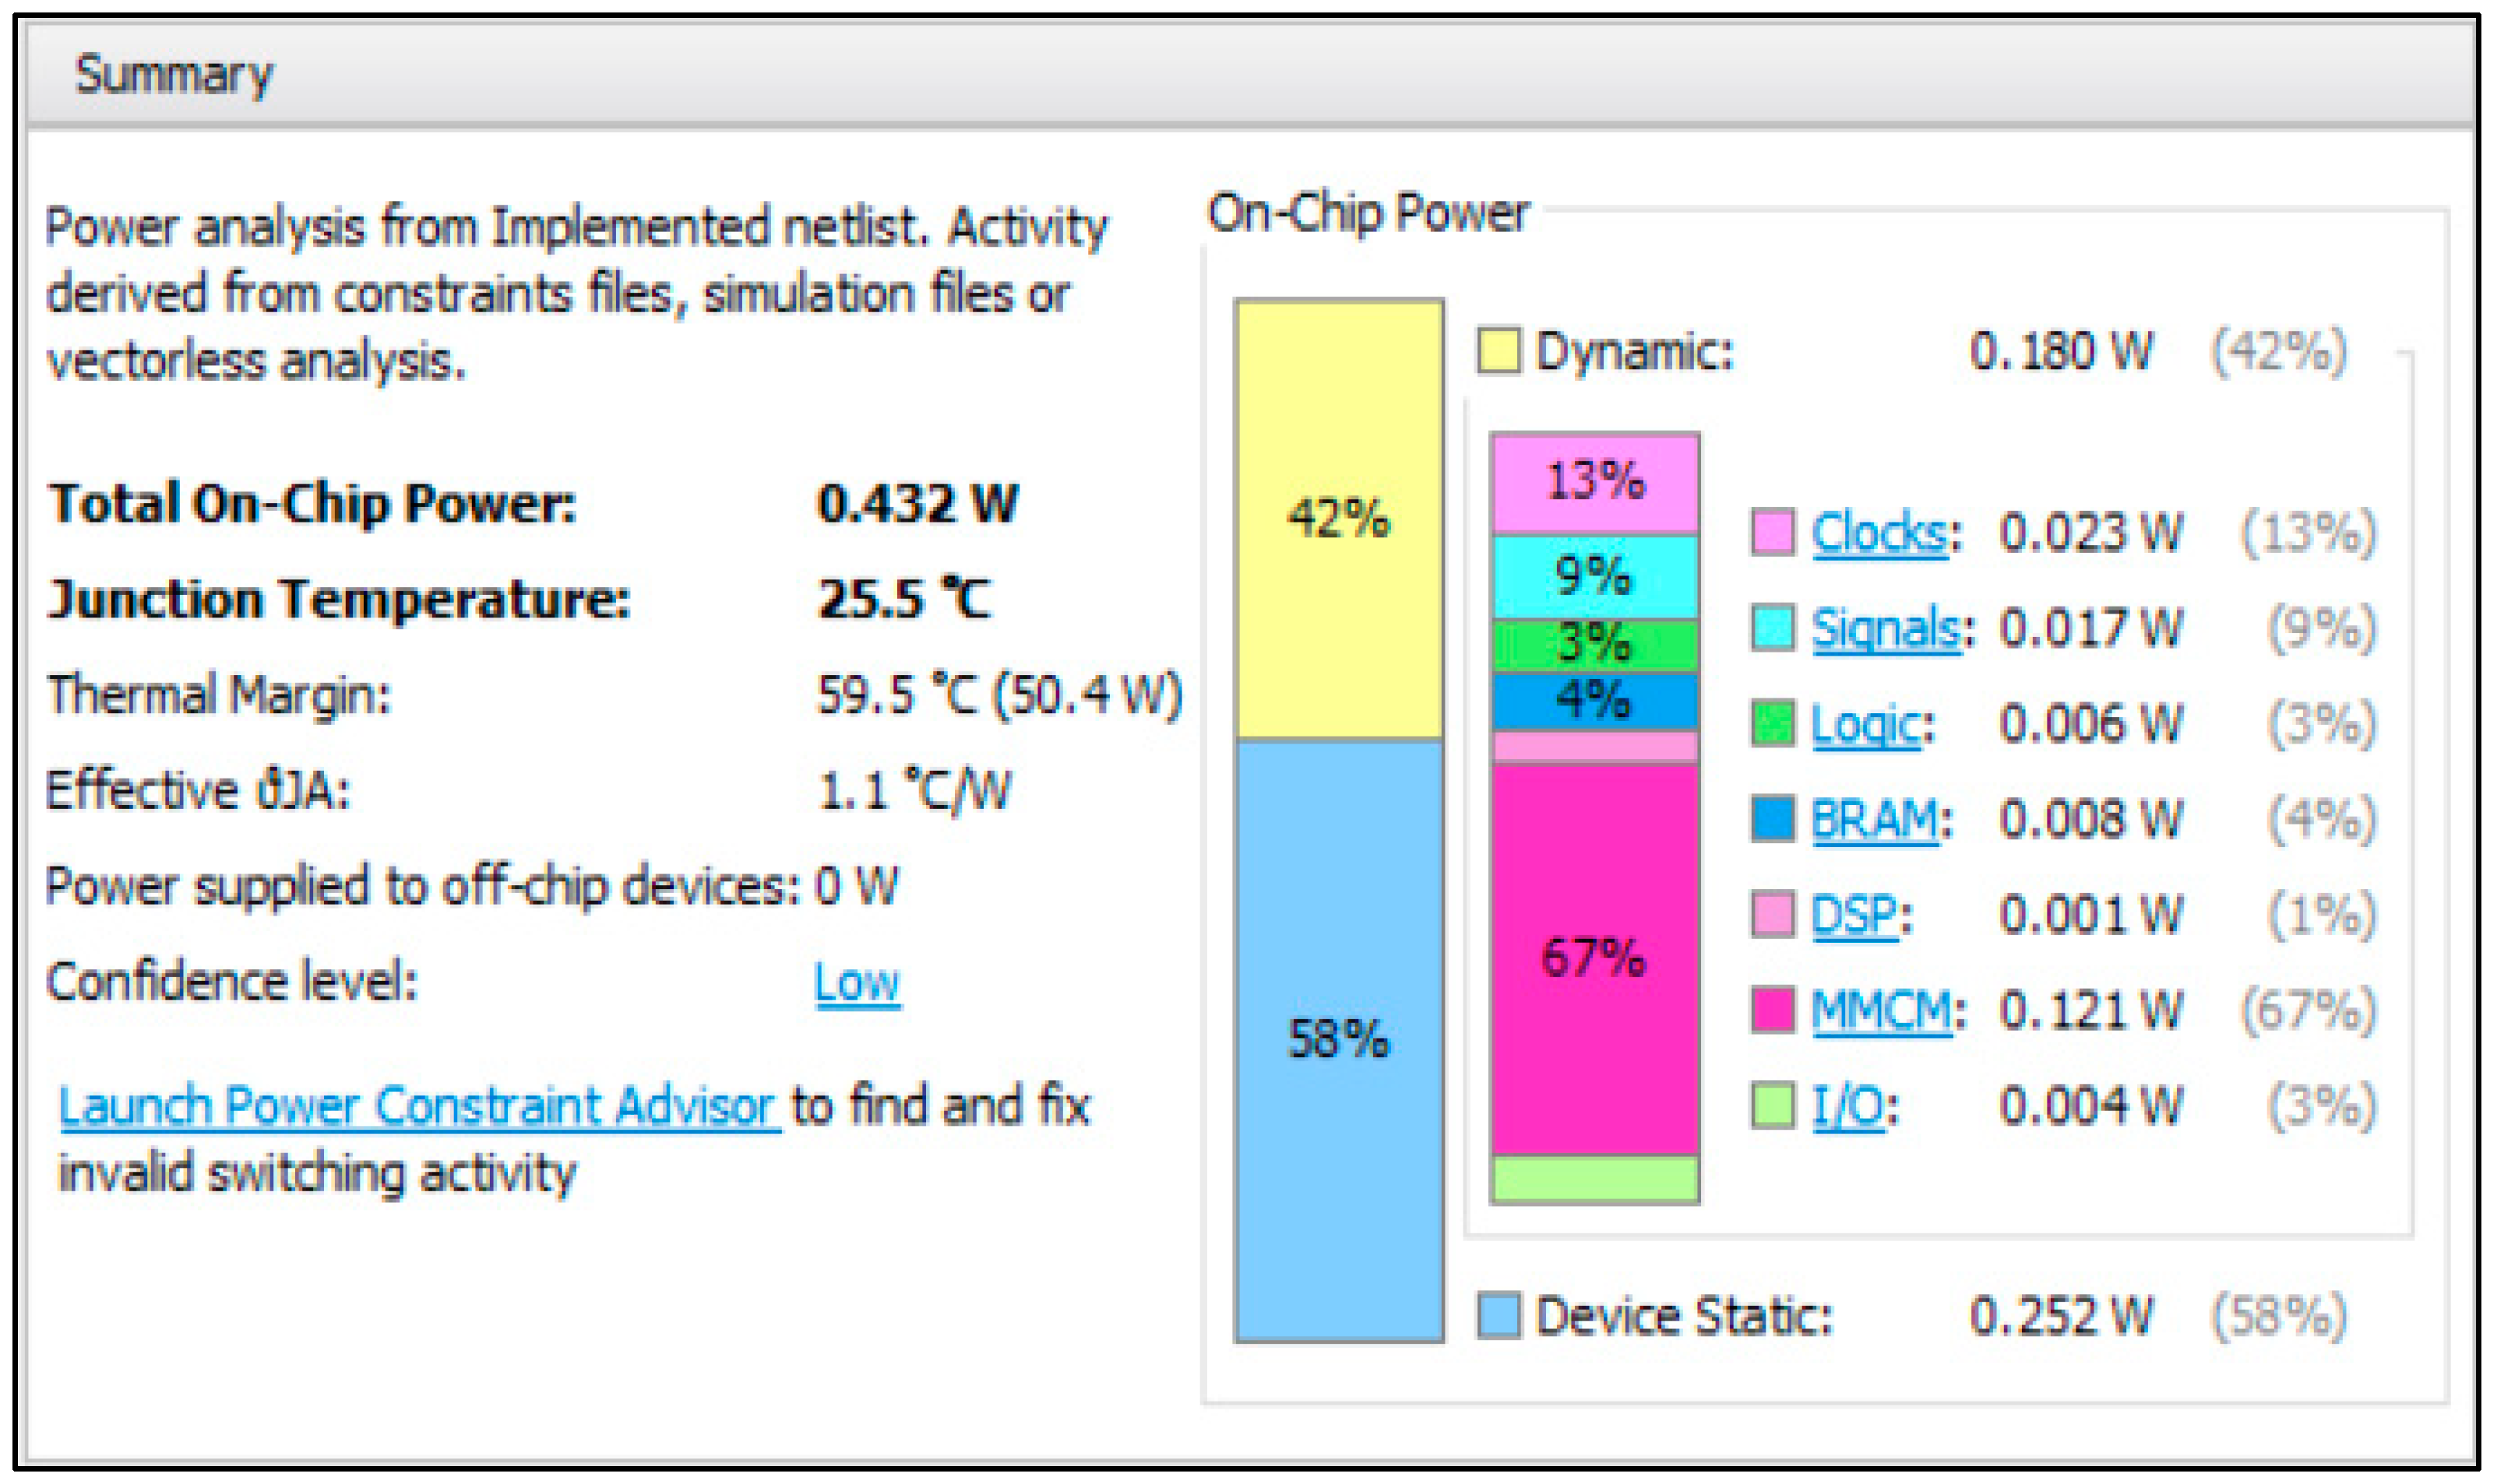Click the pink Clocks legend swatch
Viewport: 2497px width, 1484px height.
click(1772, 532)
